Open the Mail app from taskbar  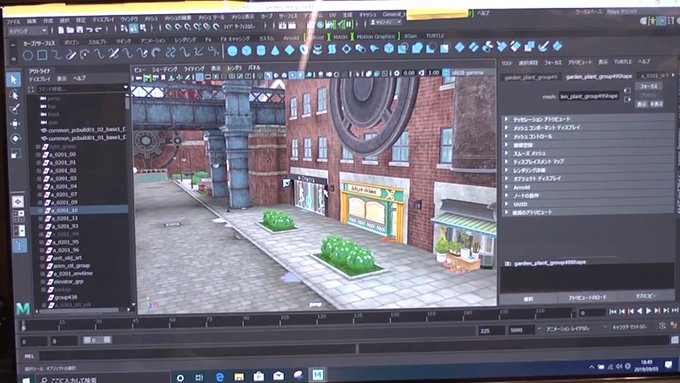278,376
